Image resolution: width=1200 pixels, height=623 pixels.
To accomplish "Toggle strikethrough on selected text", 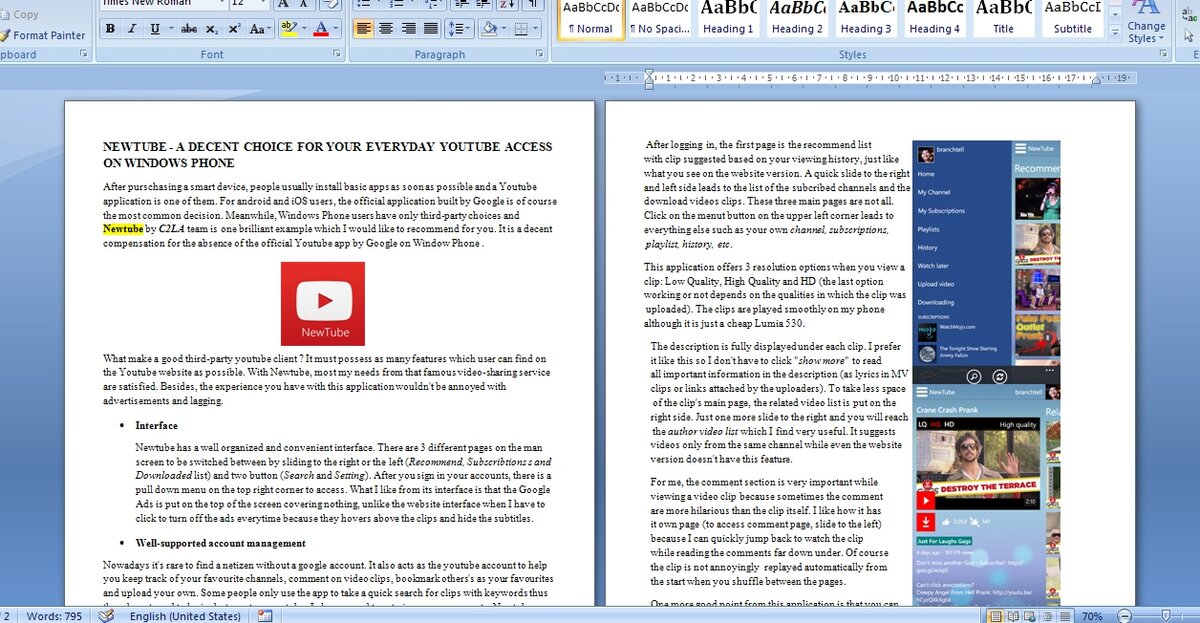I will (189, 29).
